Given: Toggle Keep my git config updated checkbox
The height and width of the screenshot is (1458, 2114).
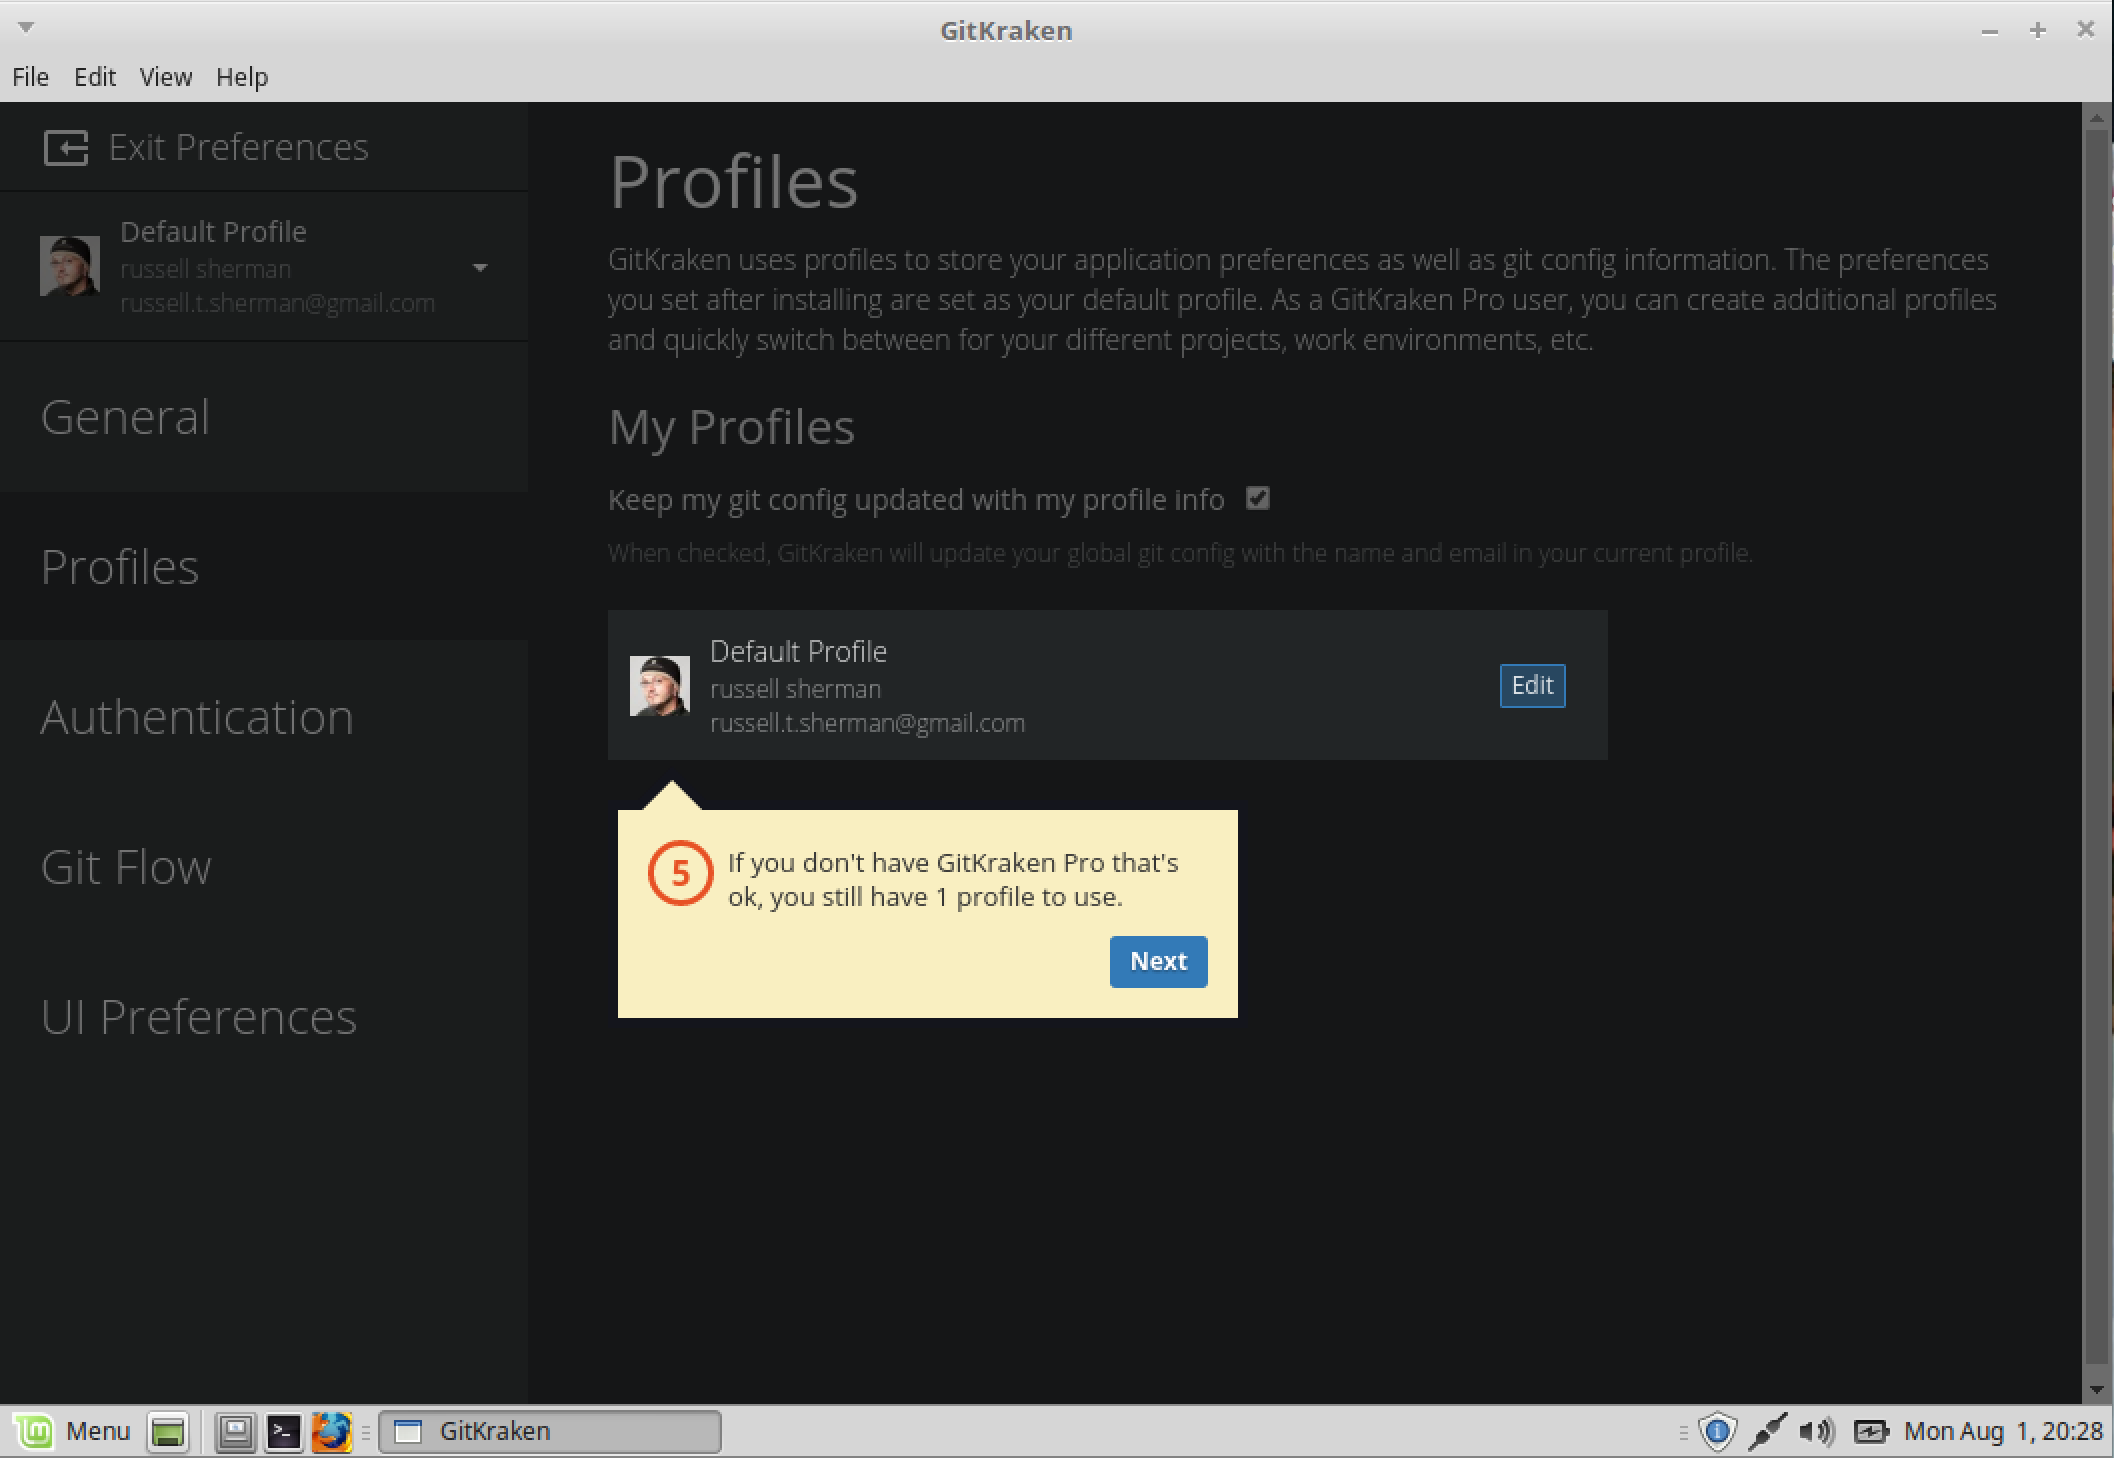Looking at the screenshot, I should coord(1258,498).
